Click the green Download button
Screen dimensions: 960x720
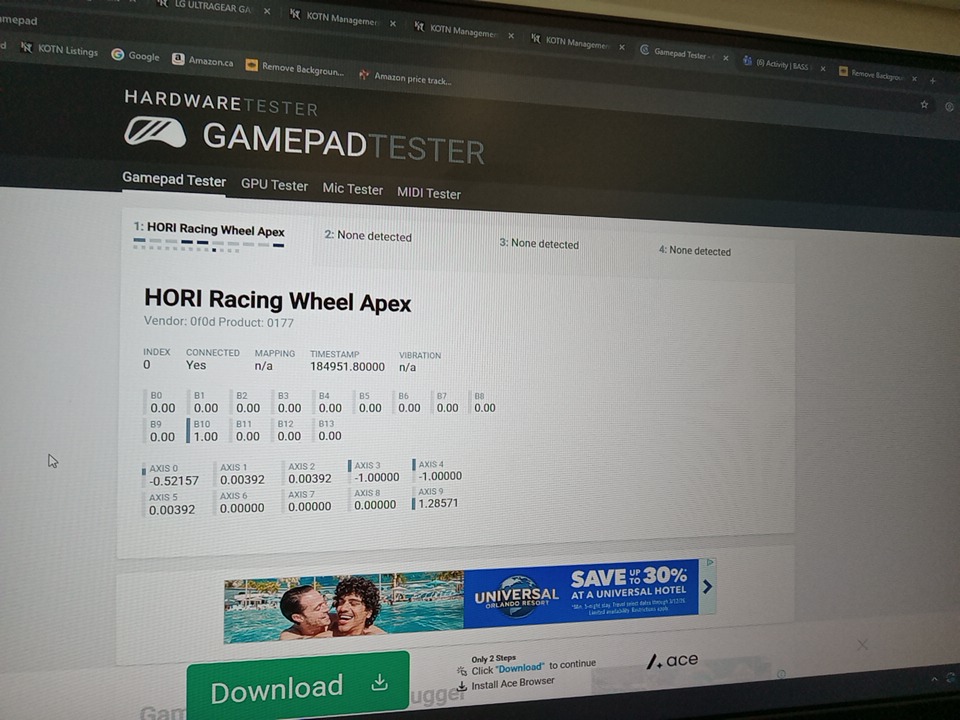(x=297, y=687)
